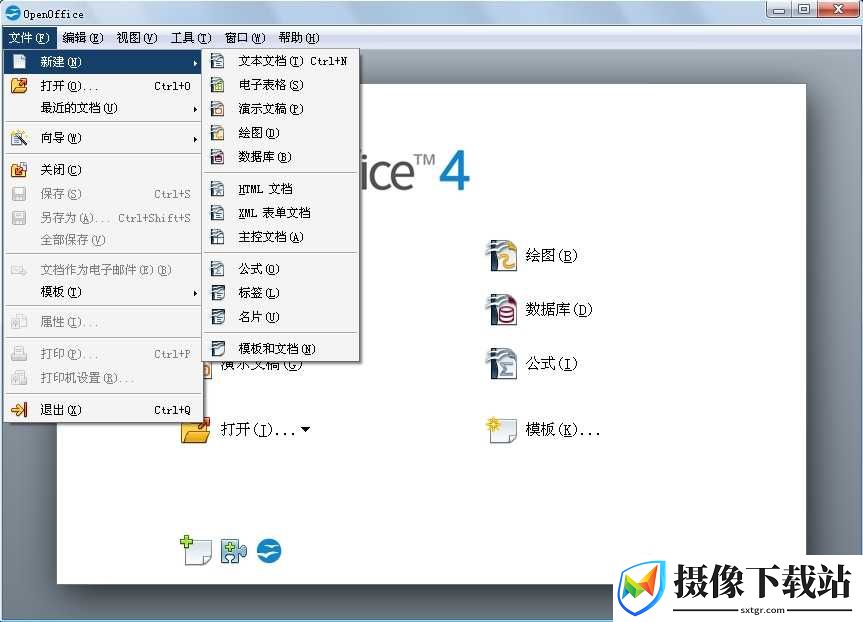Click the Templates icon on Start Center

[501, 429]
